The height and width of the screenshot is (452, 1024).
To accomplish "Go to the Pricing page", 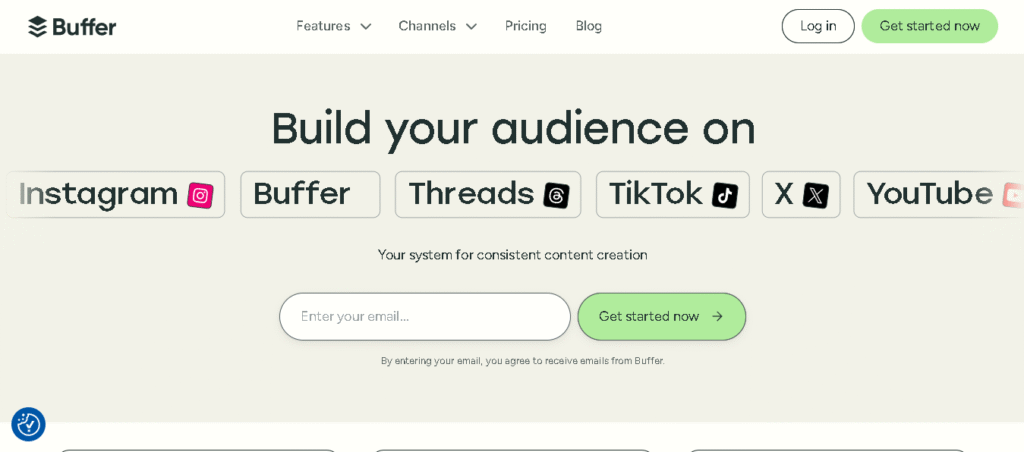I will coord(525,26).
